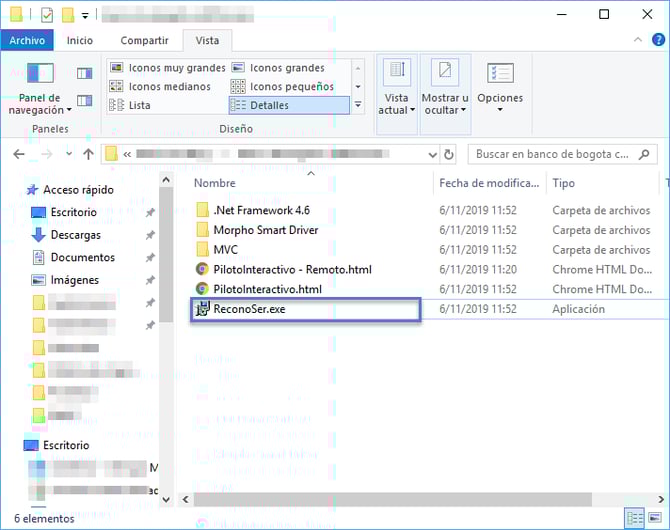Choose Iconos muy grandes layout
The width and height of the screenshot is (670, 530).
168,68
